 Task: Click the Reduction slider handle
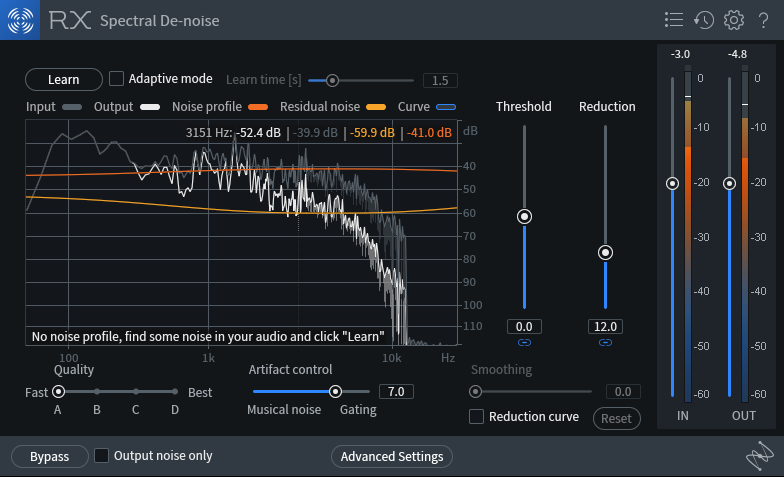coord(605,252)
